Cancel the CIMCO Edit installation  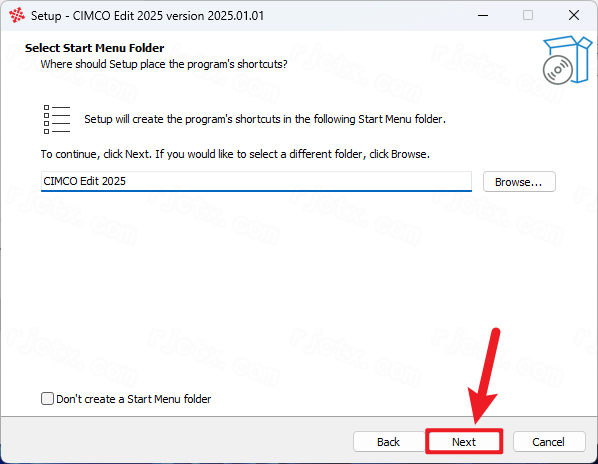coord(549,442)
